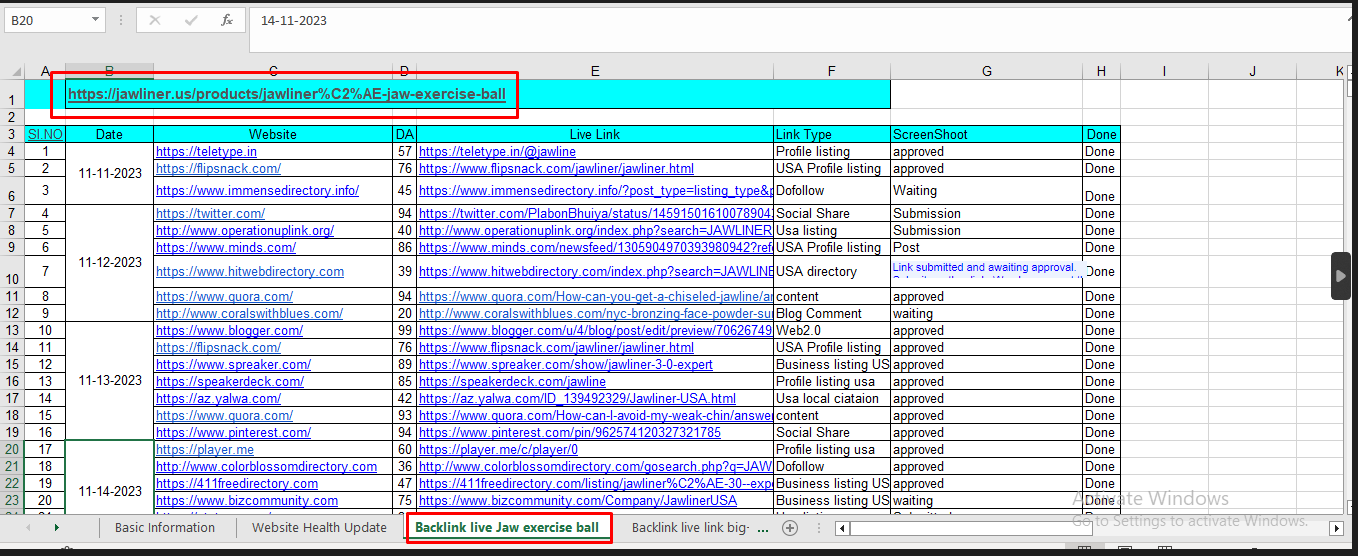Select the Backlink live Jaw exercise ball tab
Screen dimensions: 1358x556
(507, 528)
